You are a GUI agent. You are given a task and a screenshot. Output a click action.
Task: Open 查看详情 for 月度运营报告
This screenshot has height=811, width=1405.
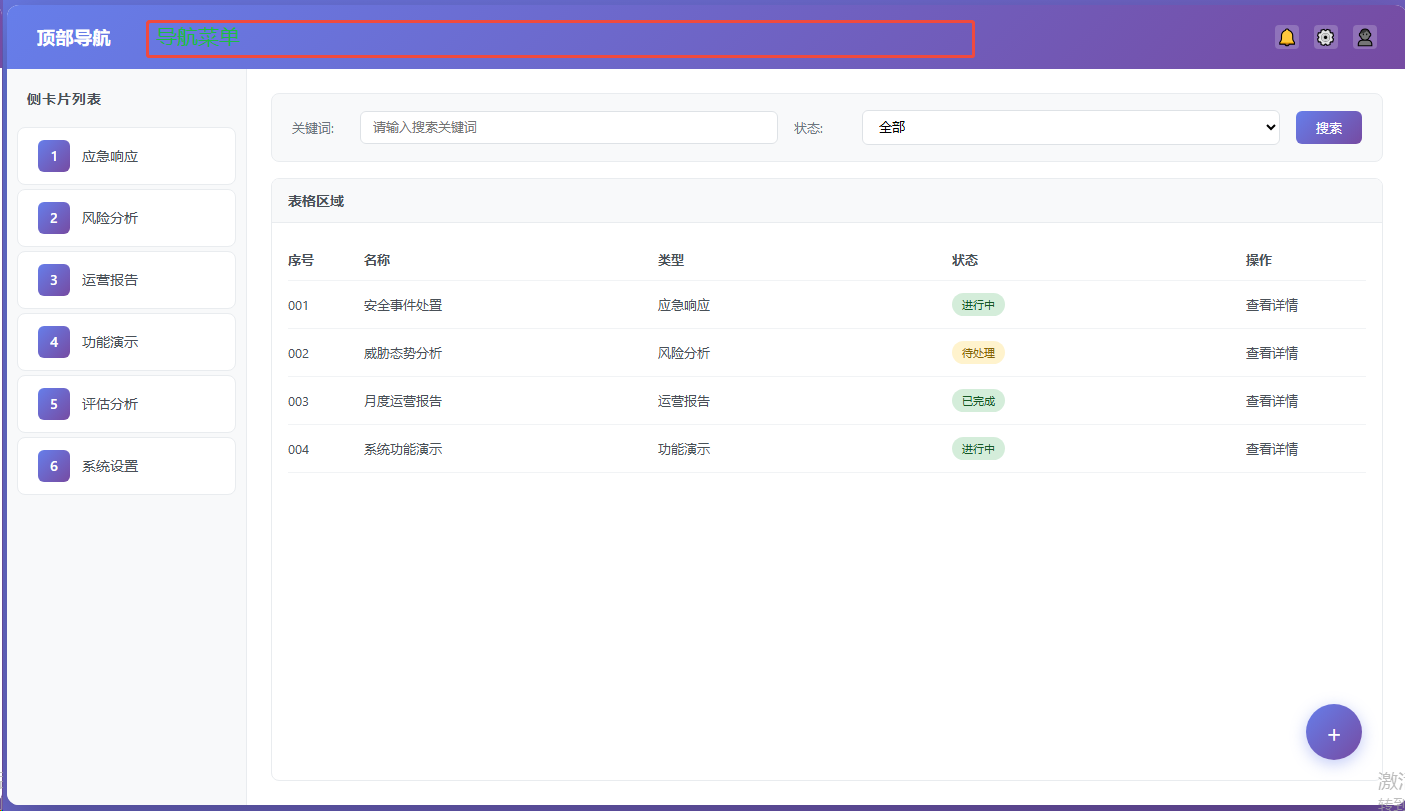click(1271, 401)
